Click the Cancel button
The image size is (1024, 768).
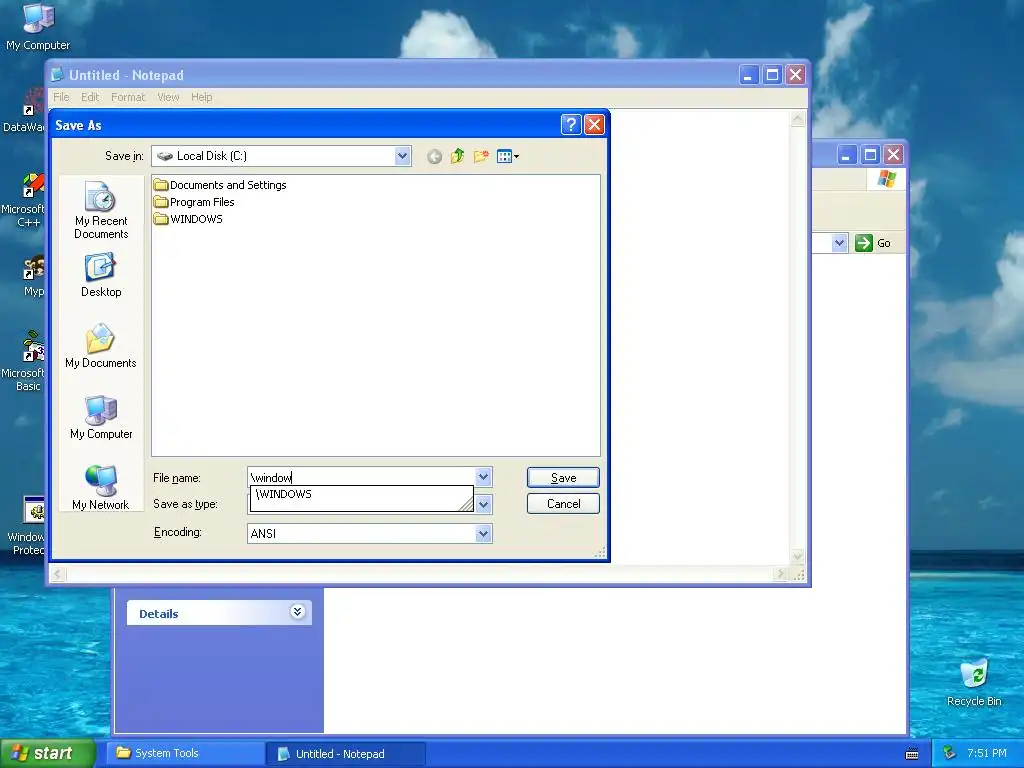pos(563,504)
